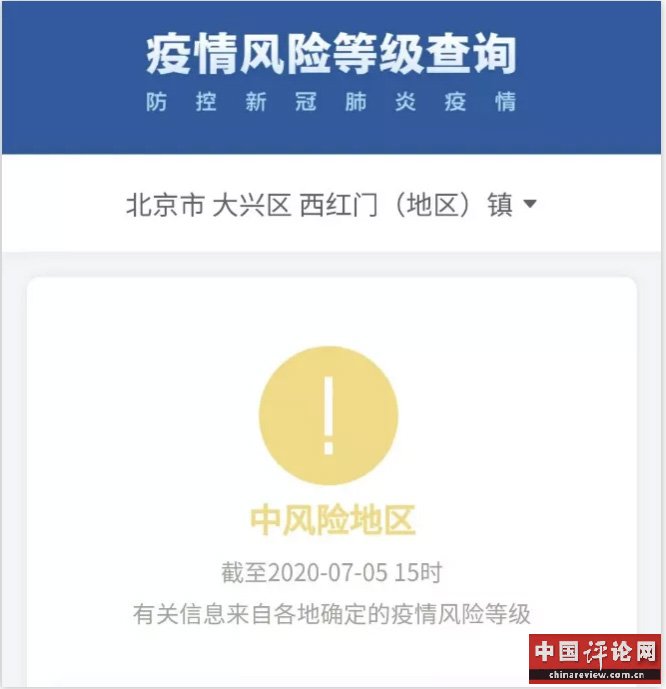Viewport: 666px width, 689px height.
Task: Click the 截至2020-07-05 15时 timestamp
Action: point(331,572)
